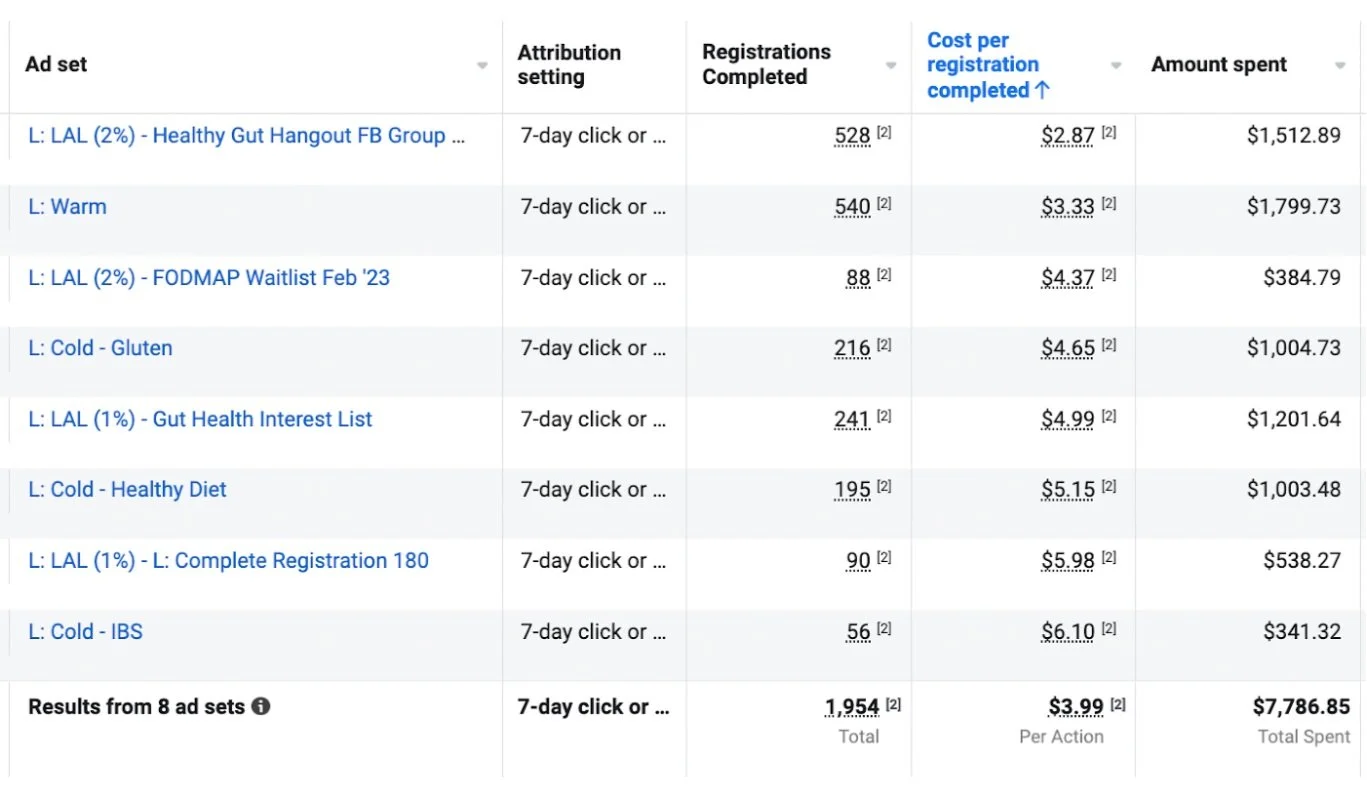
Task: Click the $3.33 cost footnote marker
Action: pos(1109,204)
